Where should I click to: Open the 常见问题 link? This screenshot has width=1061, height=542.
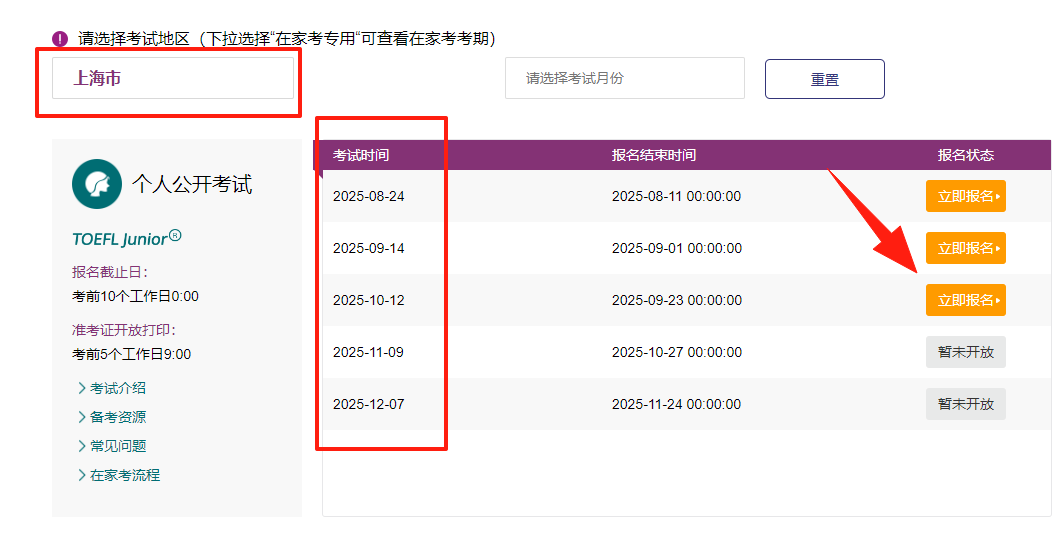[118, 447]
